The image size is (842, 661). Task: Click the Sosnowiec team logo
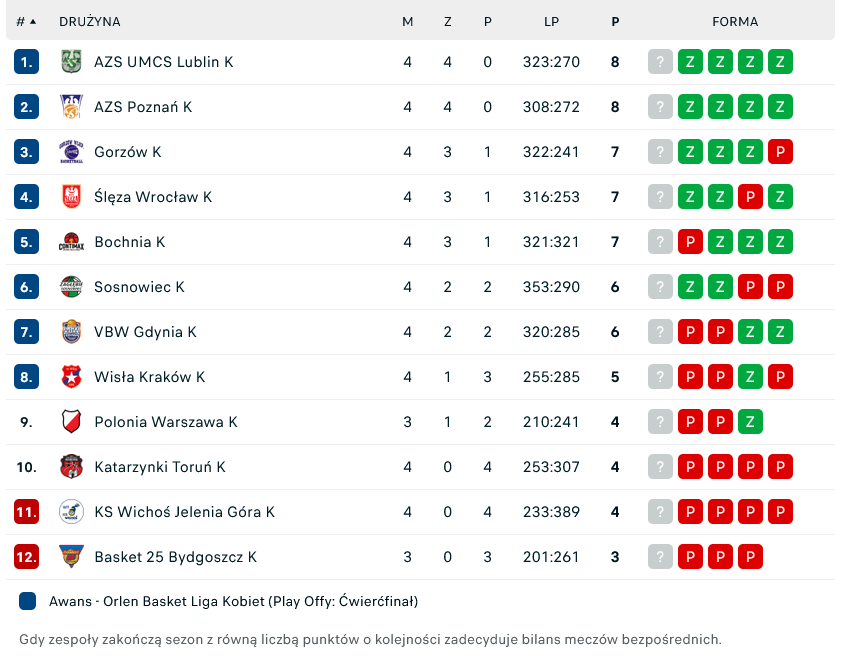(x=71, y=287)
